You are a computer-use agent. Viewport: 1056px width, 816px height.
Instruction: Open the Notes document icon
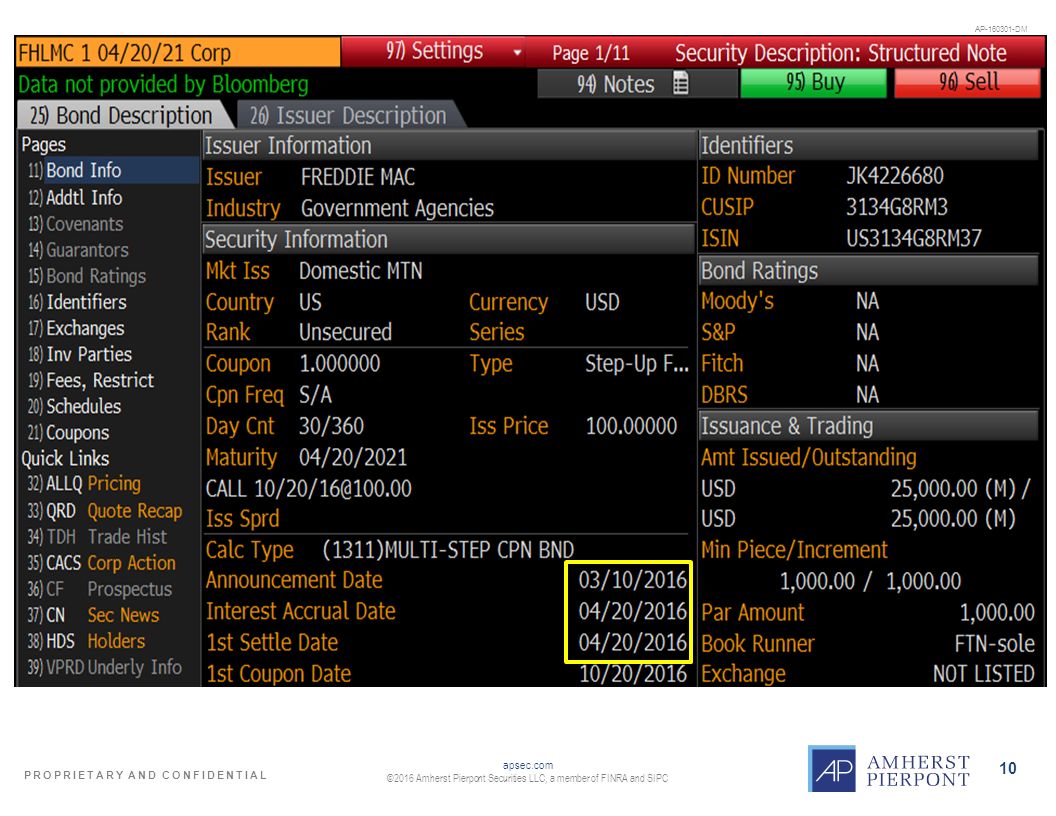pyautogui.click(x=681, y=83)
